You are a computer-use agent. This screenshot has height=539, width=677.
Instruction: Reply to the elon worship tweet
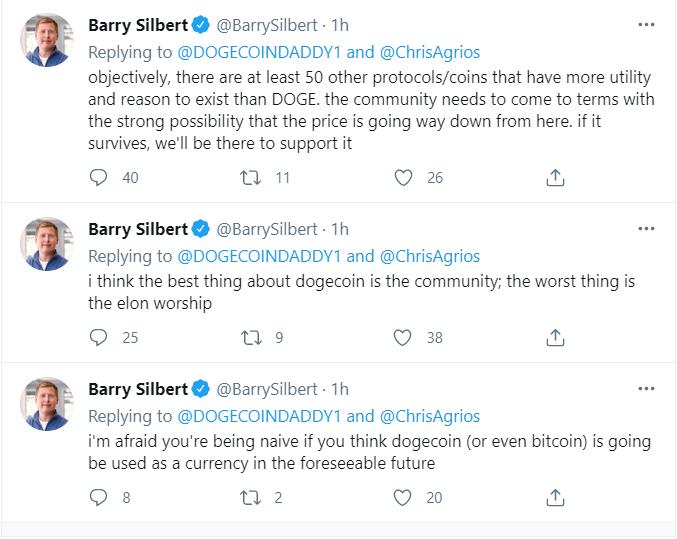[98, 338]
